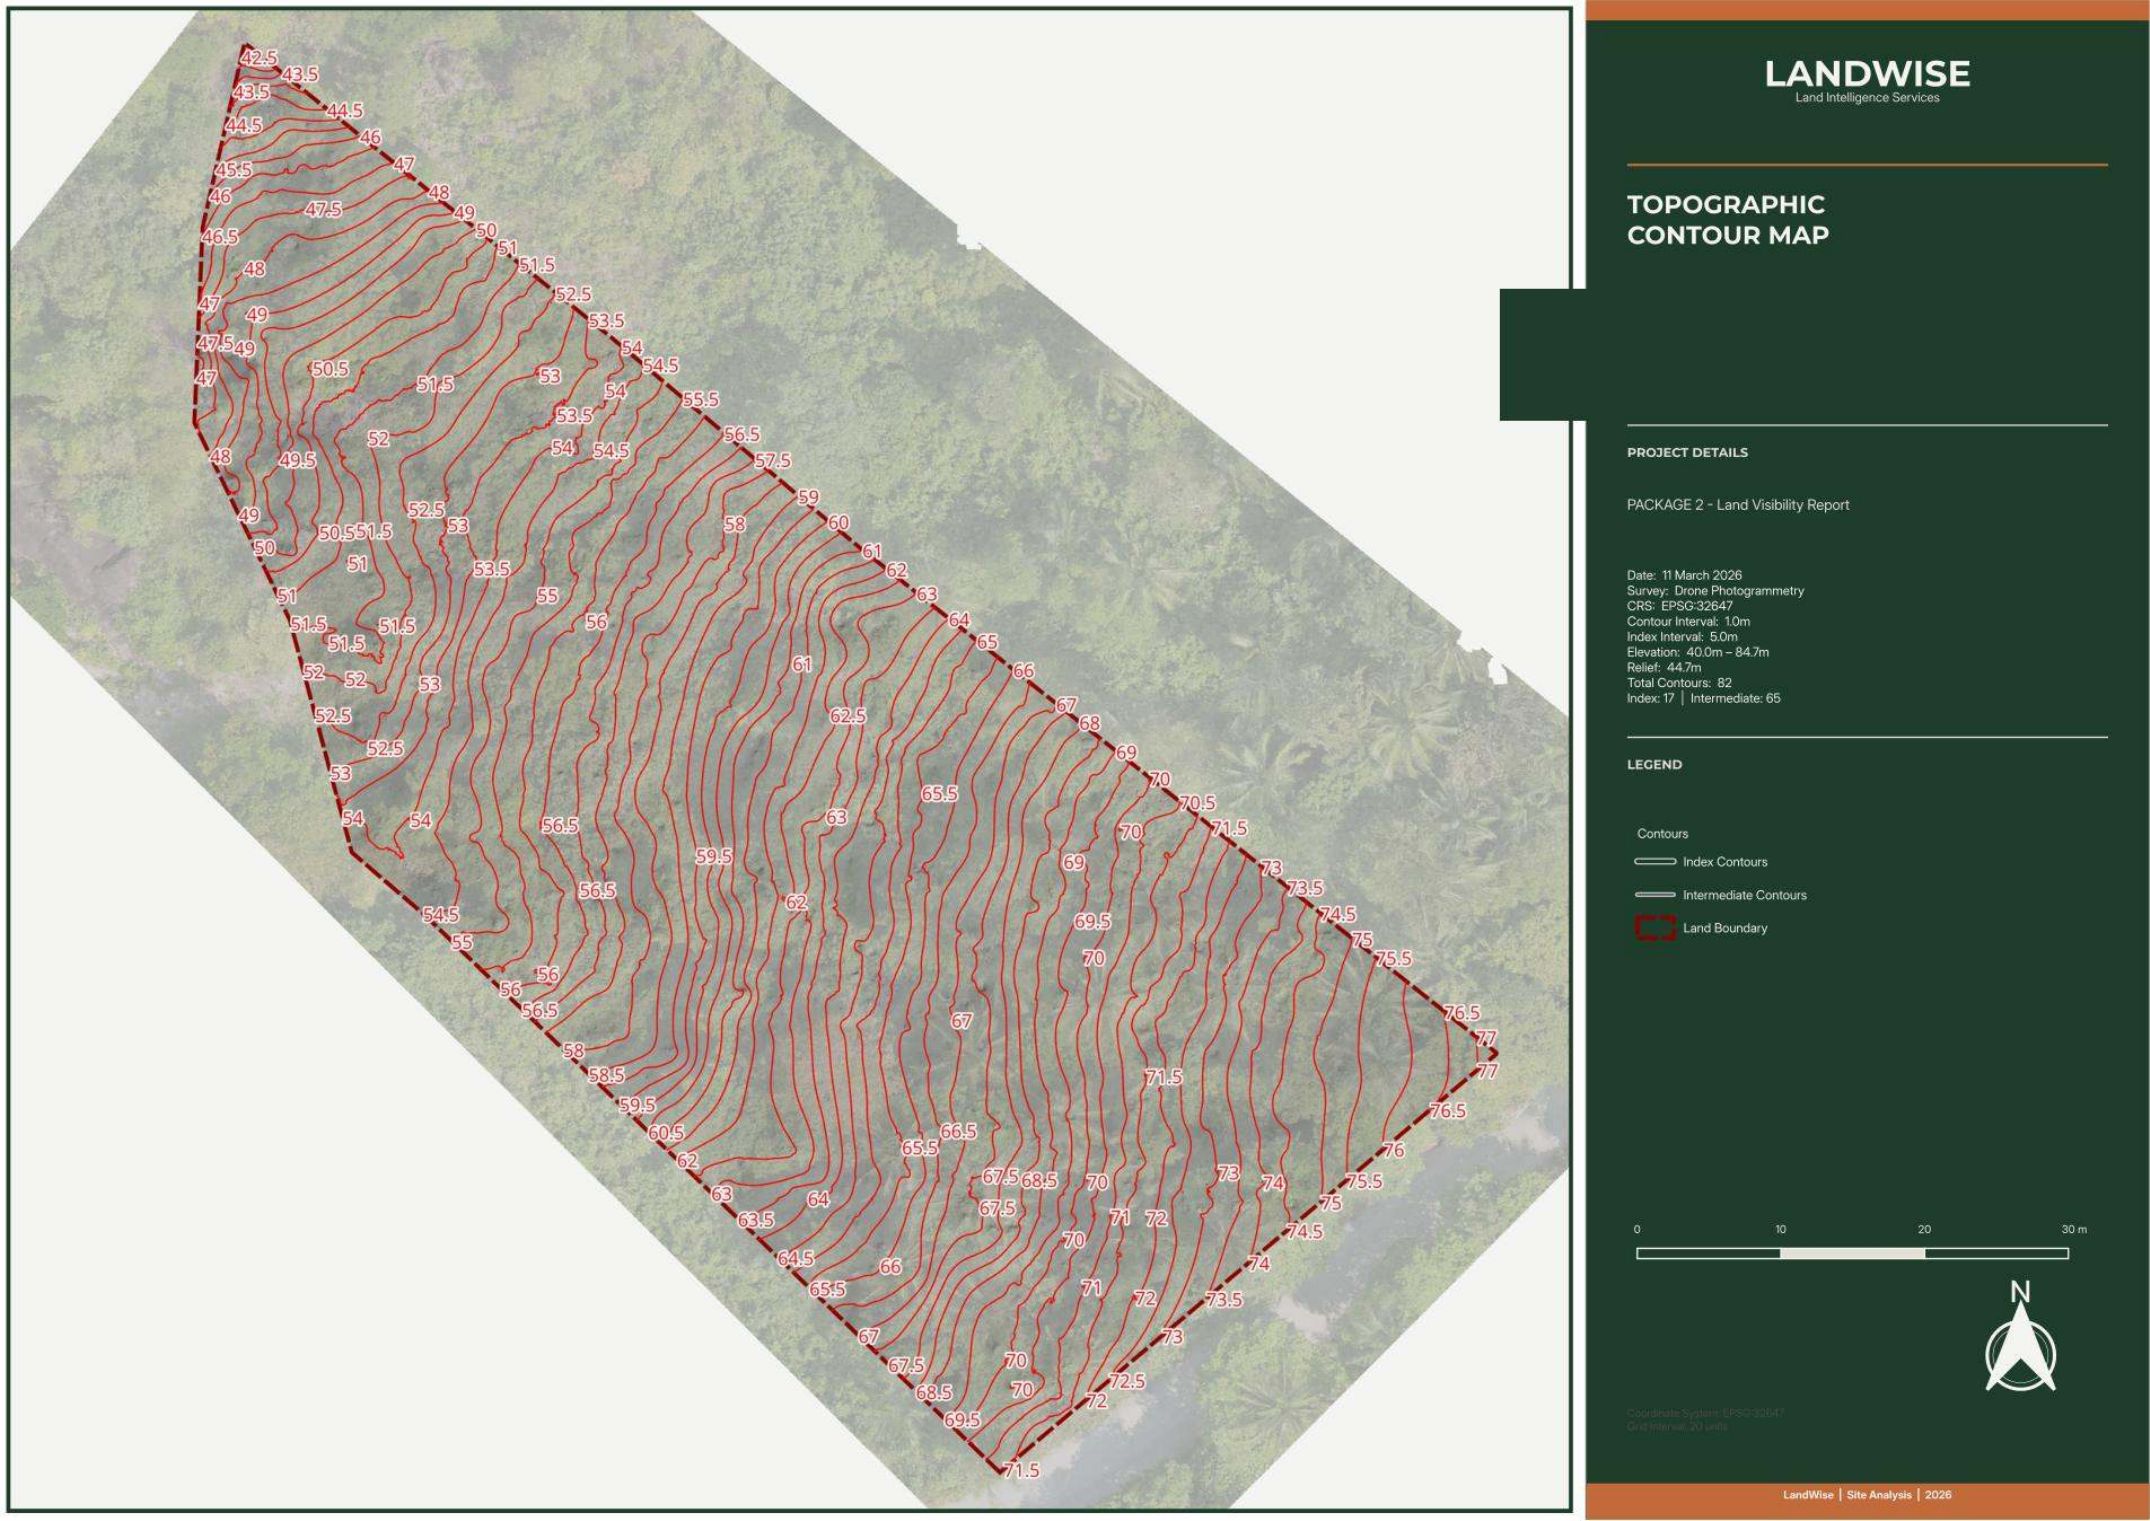Click the 'Index Contours' legend label

coord(1725,861)
